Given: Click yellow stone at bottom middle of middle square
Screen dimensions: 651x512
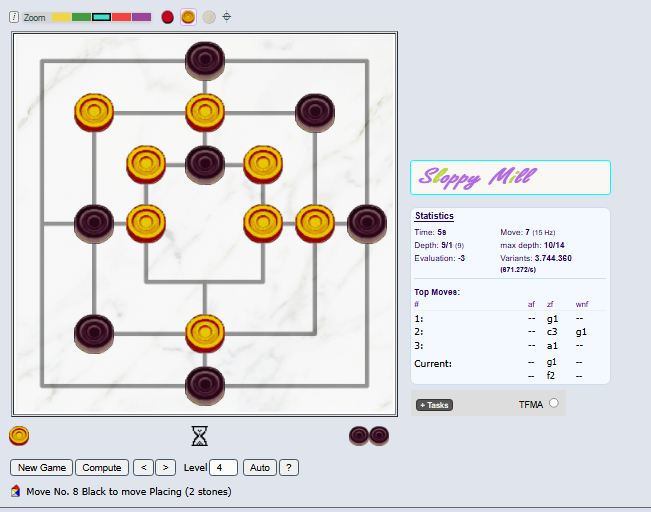Looking at the screenshot, I should pos(205,333).
